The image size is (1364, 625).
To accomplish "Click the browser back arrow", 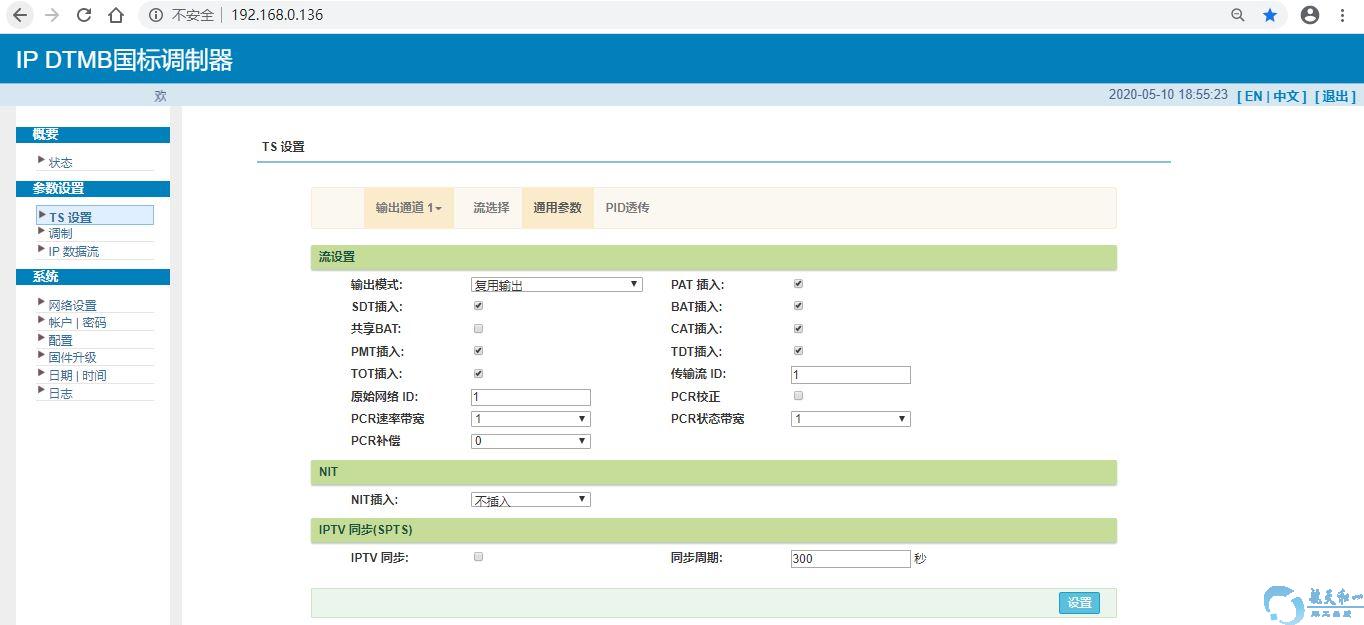I will [x=20, y=15].
